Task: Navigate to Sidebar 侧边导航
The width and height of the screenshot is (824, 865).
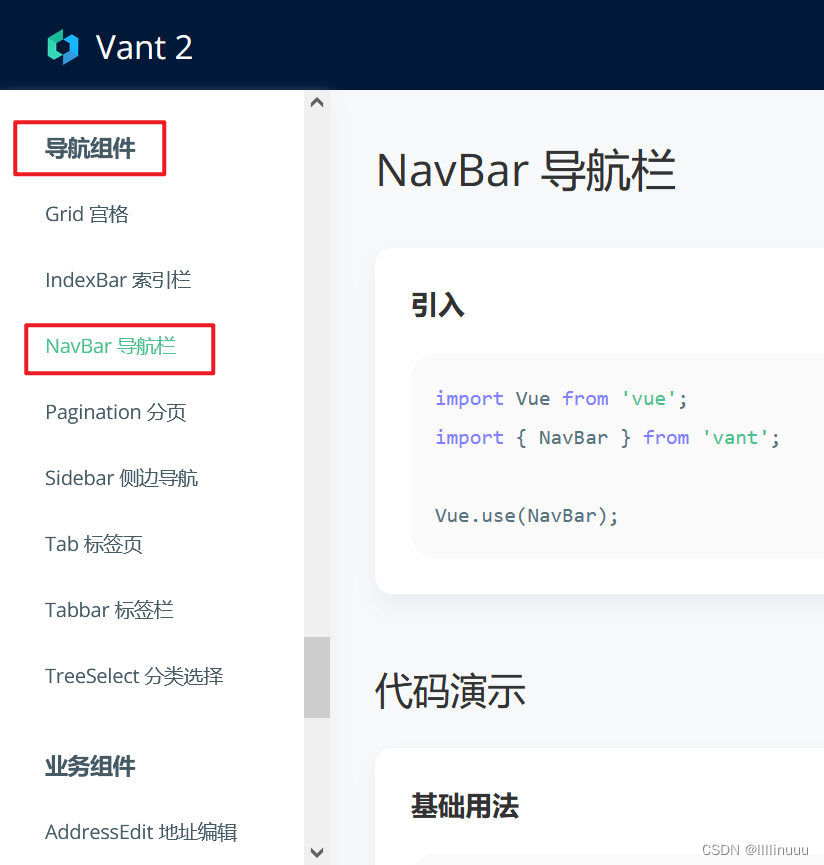Action: 121,478
